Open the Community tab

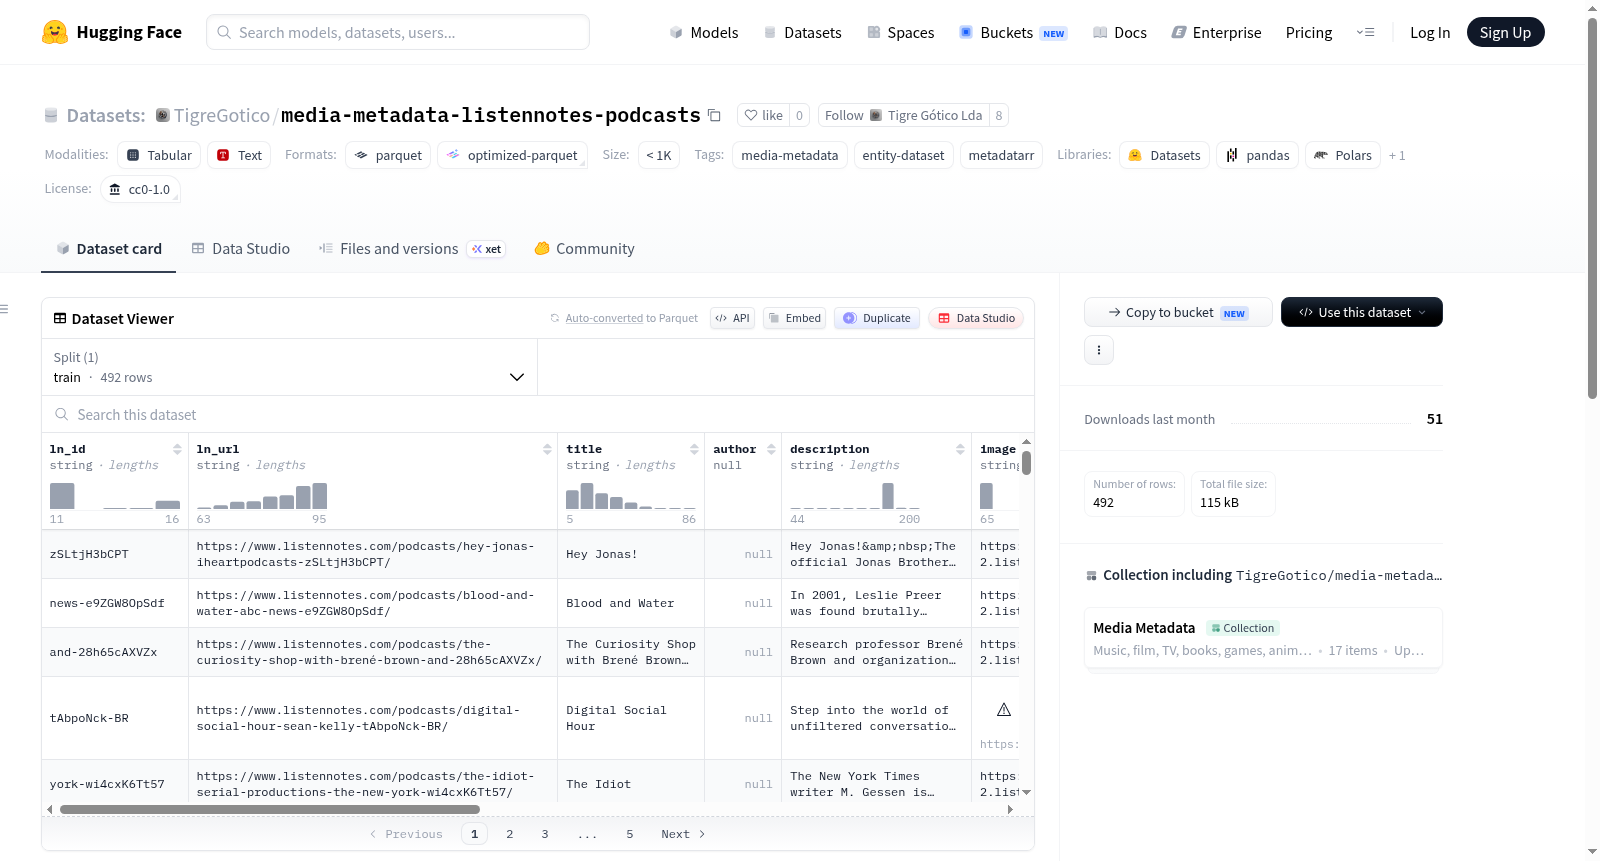[x=584, y=249]
